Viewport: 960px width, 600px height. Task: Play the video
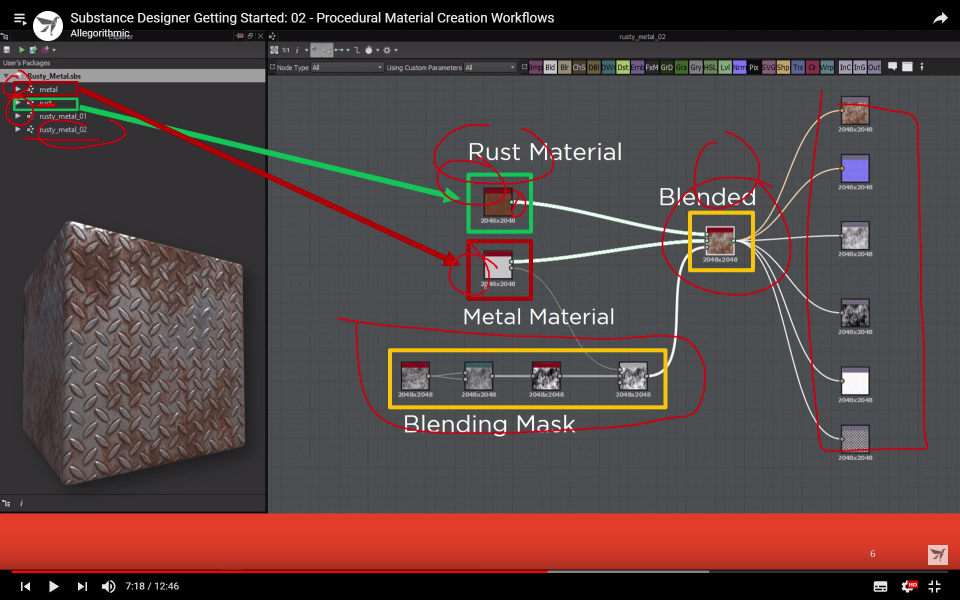pos(53,586)
